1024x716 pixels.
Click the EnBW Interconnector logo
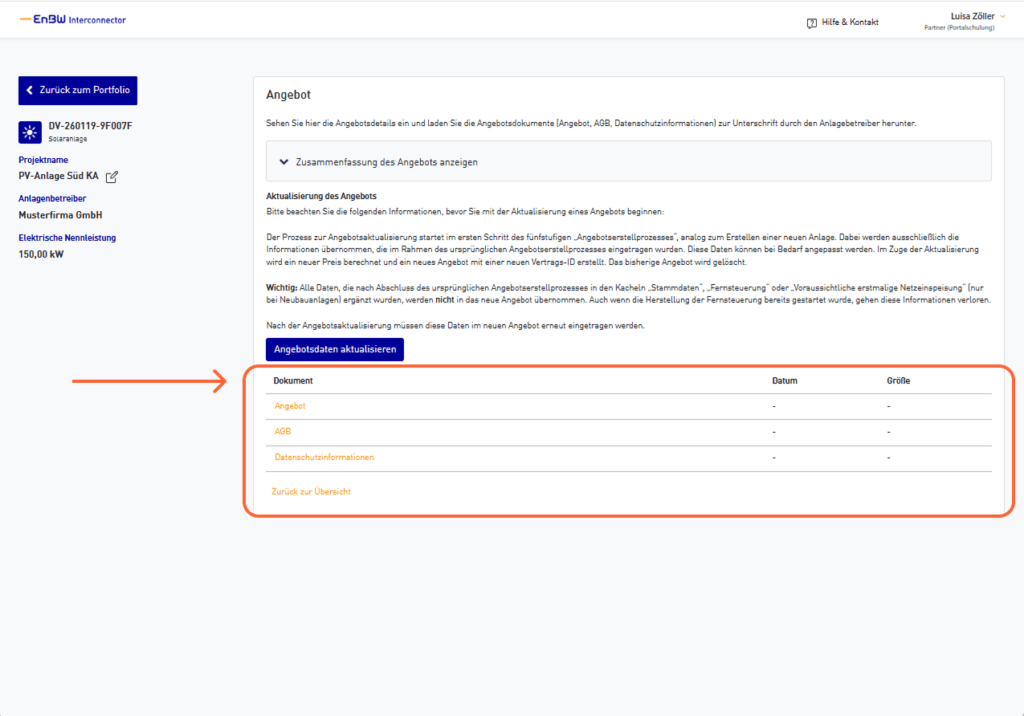[73, 20]
